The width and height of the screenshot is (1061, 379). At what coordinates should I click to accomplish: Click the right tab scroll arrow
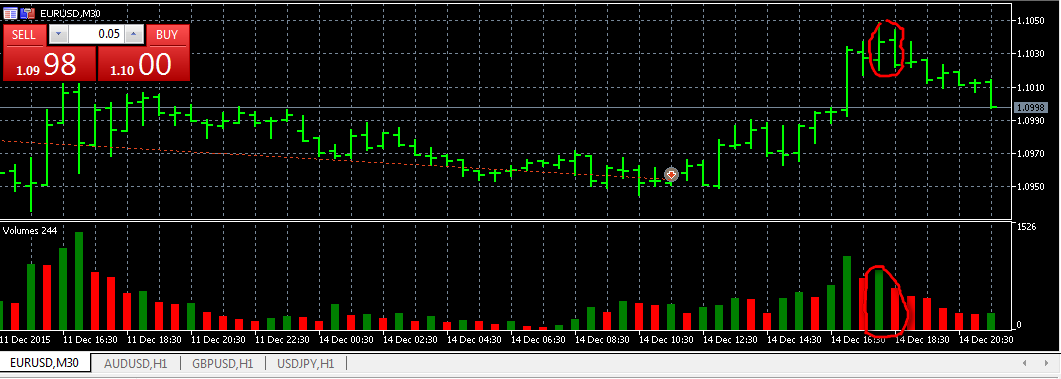click(x=1047, y=363)
